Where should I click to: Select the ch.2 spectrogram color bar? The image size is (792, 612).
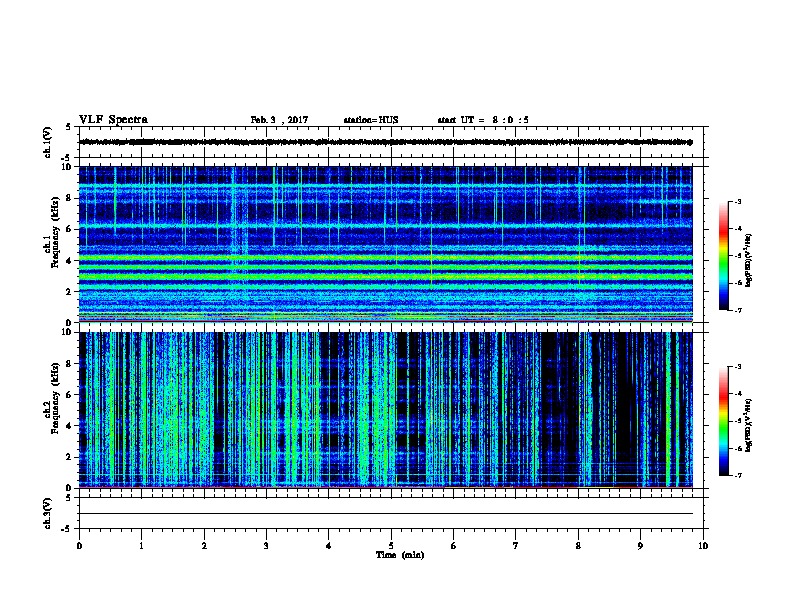click(x=723, y=421)
